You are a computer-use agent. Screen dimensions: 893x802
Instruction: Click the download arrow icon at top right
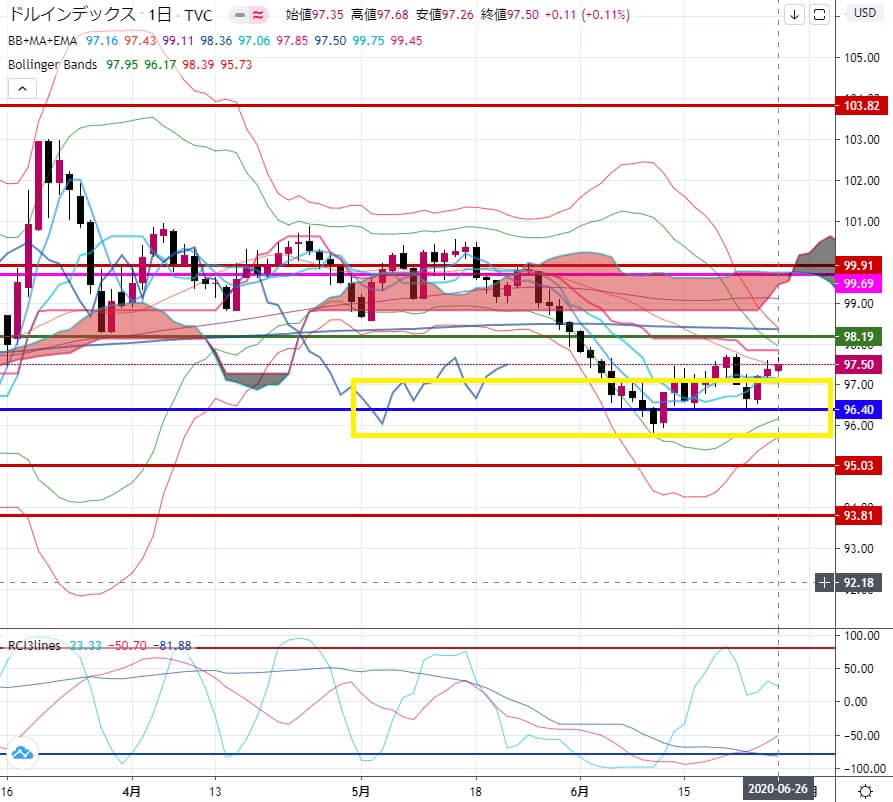pyautogui.click(x=794, y=15)
